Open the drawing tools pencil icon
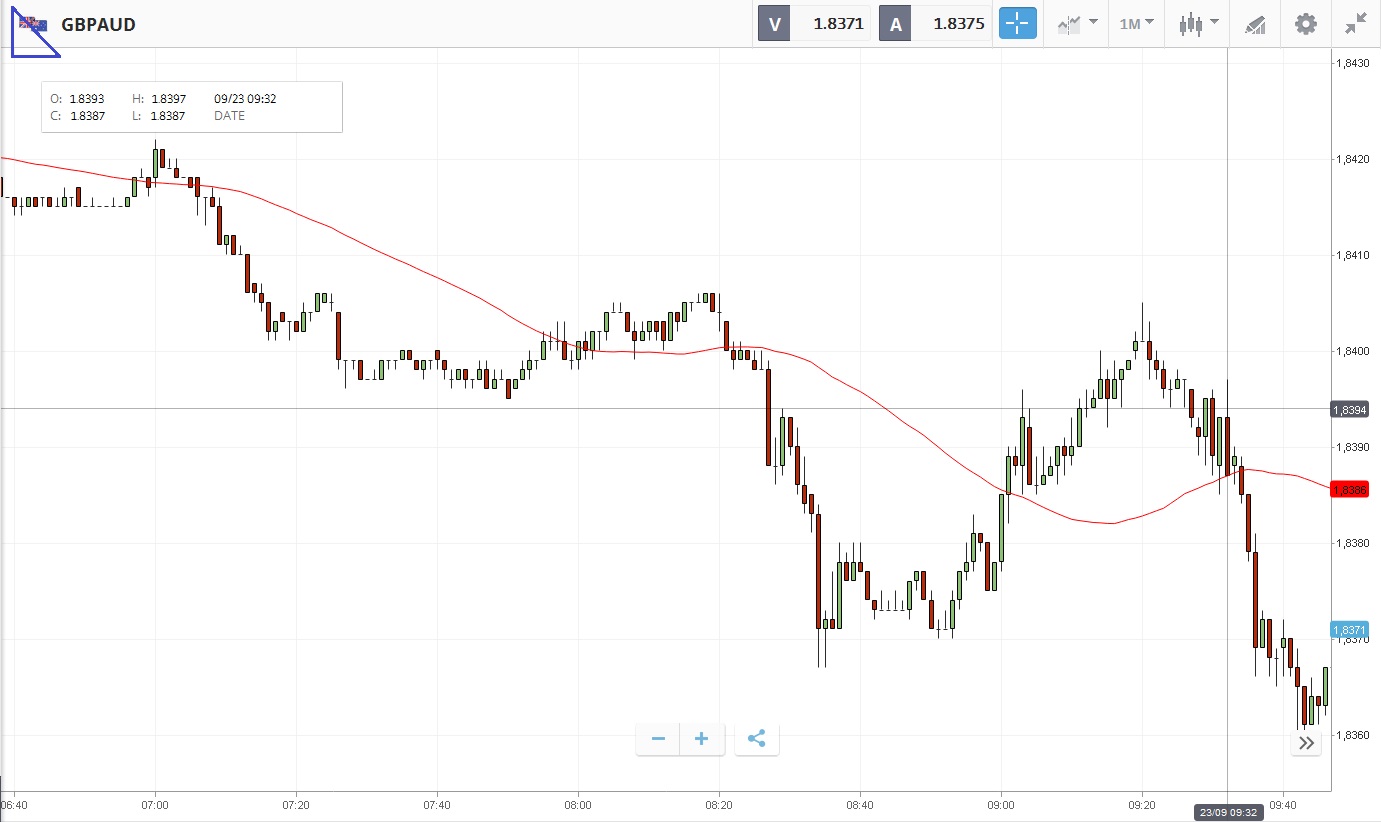1381x822 pixels. pos(1255,24)
